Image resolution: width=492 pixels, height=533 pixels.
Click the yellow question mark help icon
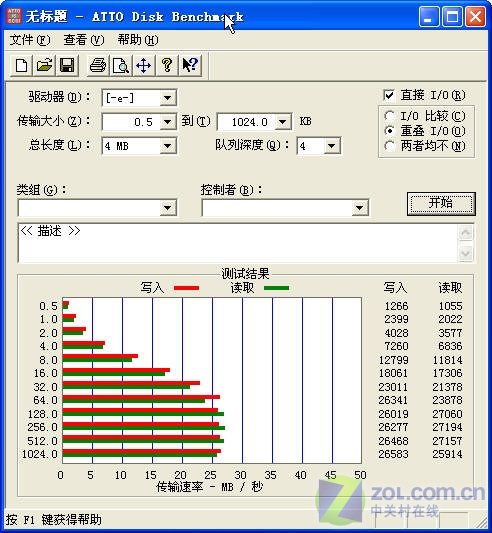coord(167,65)
